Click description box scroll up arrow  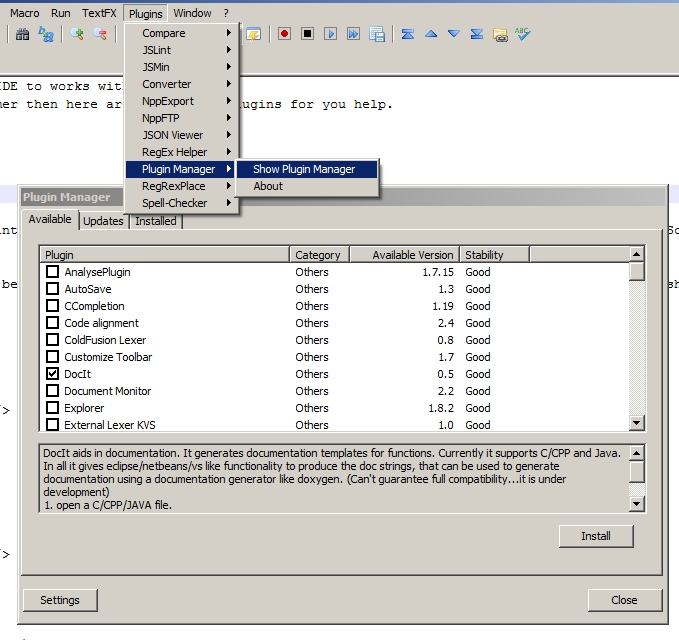tap(636, 453)
